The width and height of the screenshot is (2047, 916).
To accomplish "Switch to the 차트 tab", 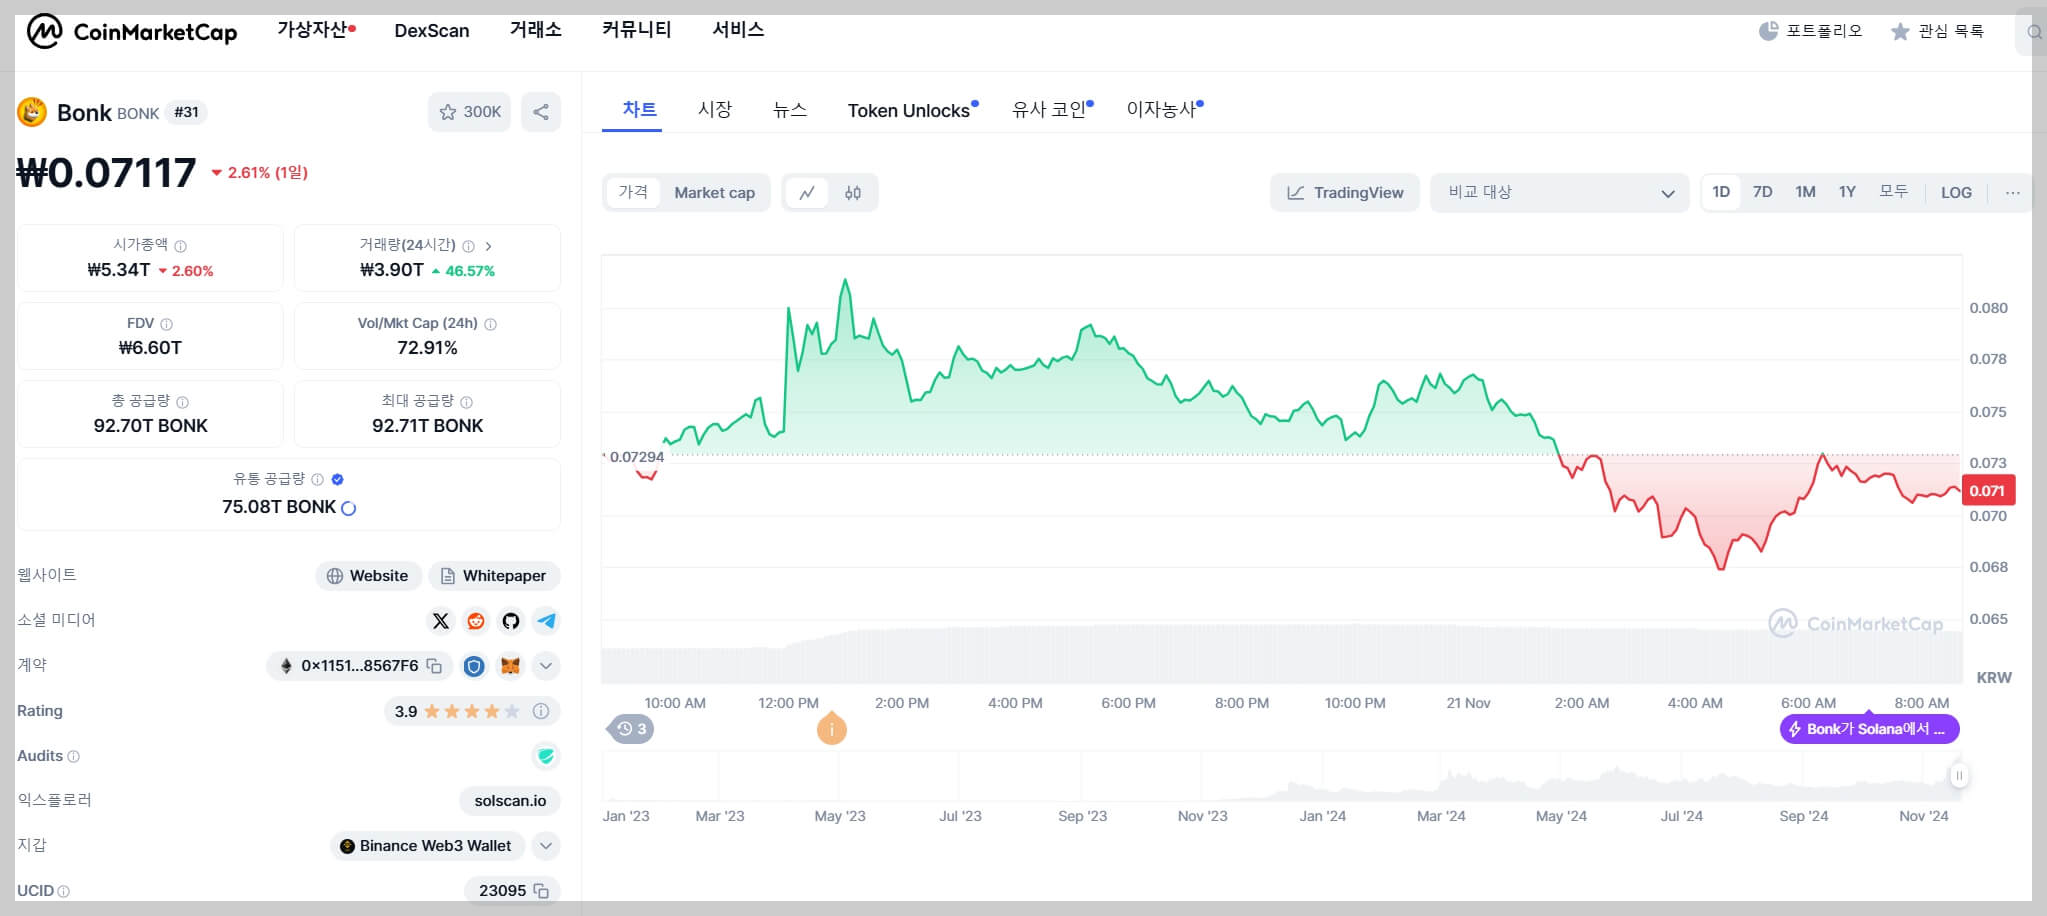I will [x=640, y=109].
